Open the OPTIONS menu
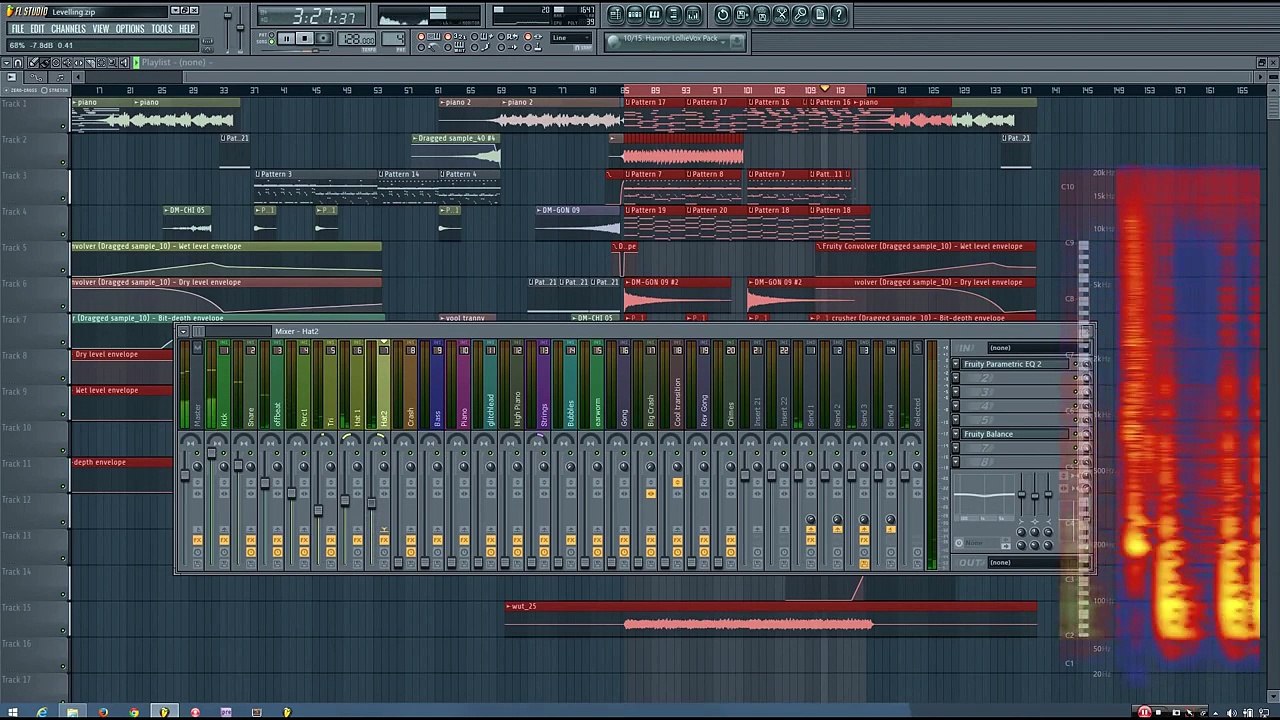Screen dimensions: 1280x720 130,29
